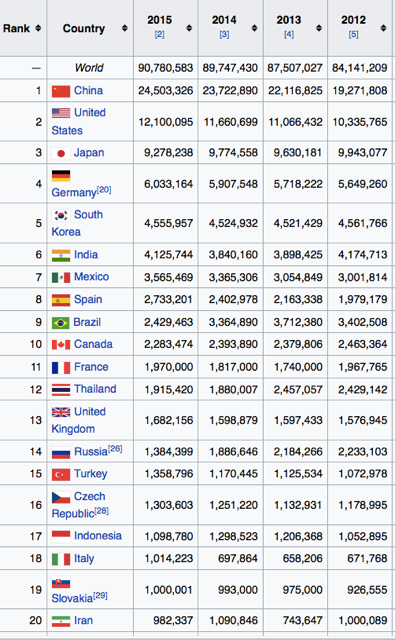Click the Russia flag icon
This screenshot has width=395, height=640.
(x=61, y=452)
